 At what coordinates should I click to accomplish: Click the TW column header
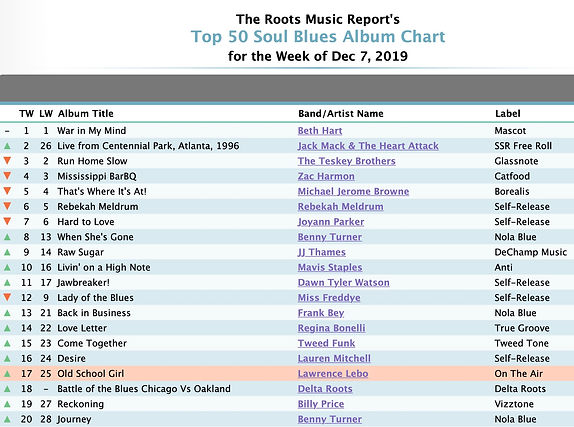[x=26, y=114]
